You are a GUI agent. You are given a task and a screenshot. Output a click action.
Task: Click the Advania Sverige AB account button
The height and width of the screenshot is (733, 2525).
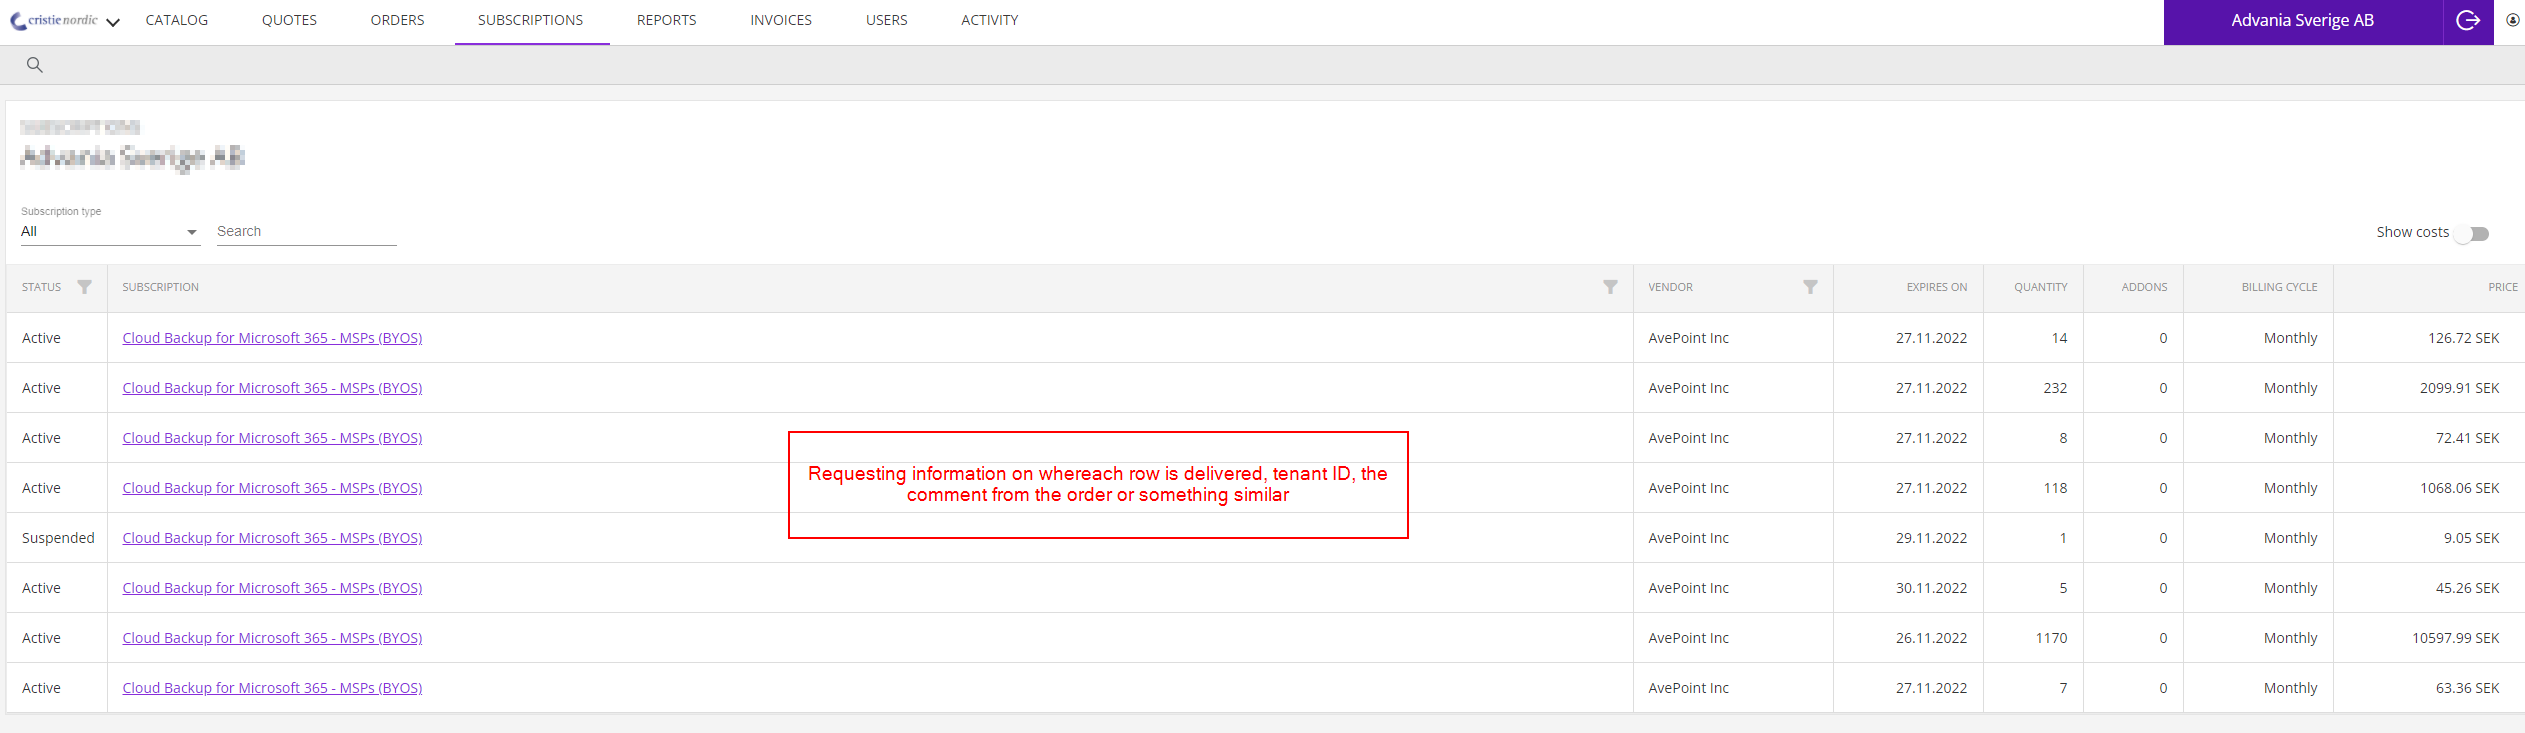(2303, 21)
